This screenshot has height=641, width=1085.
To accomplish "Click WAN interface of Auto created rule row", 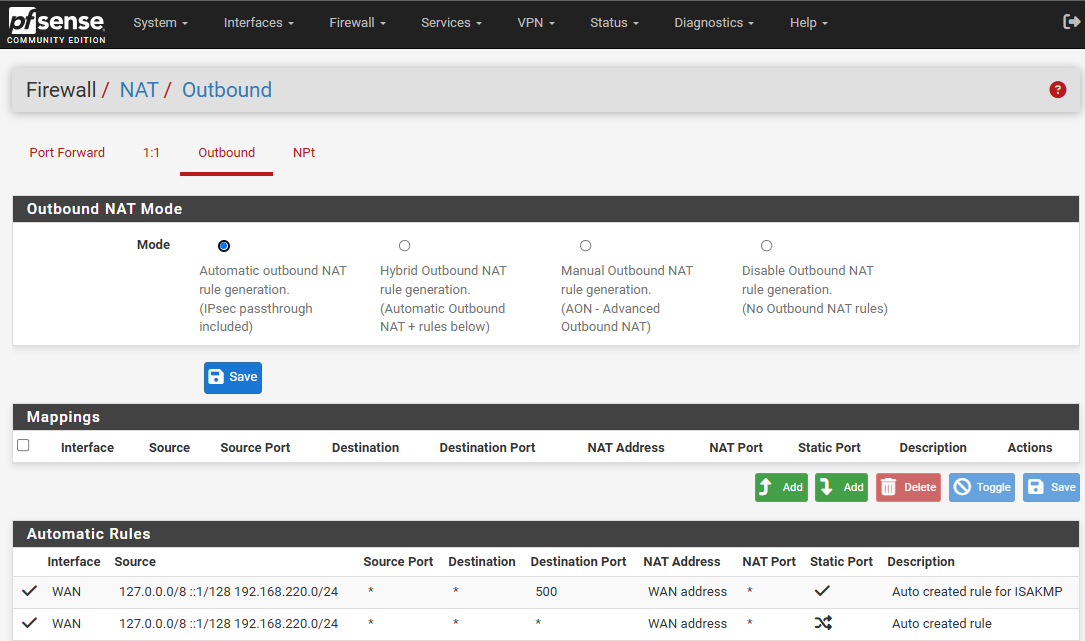I will click(x=66, y=623).
